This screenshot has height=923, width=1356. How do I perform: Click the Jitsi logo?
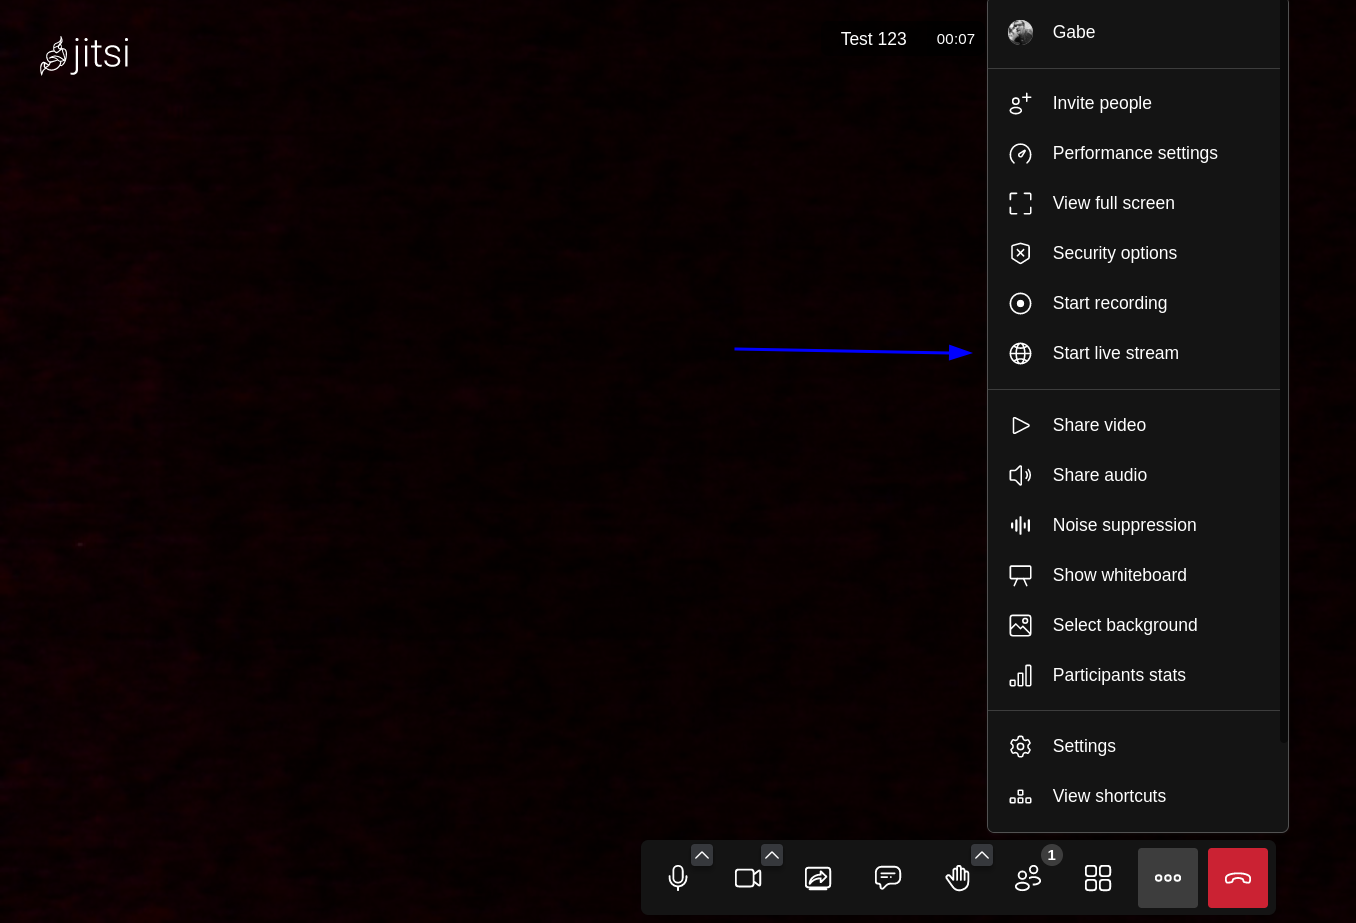tap(85, 55)
